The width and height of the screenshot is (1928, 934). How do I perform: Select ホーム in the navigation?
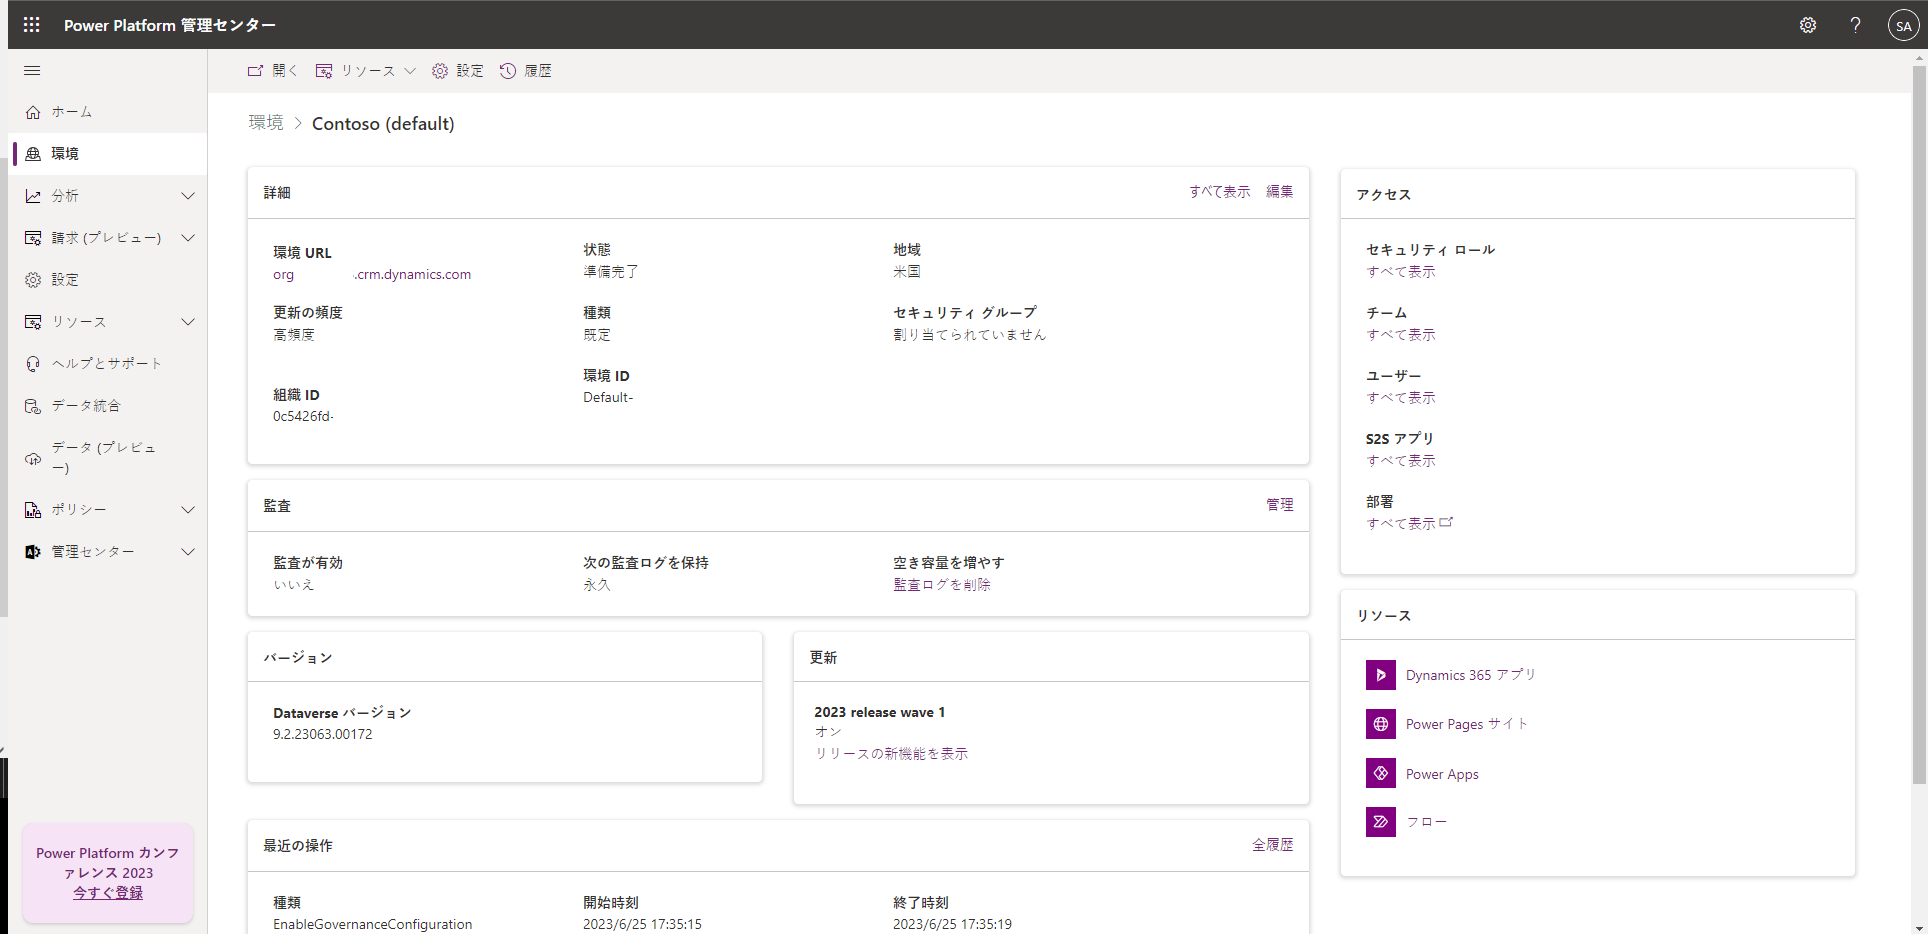(108, 112)
